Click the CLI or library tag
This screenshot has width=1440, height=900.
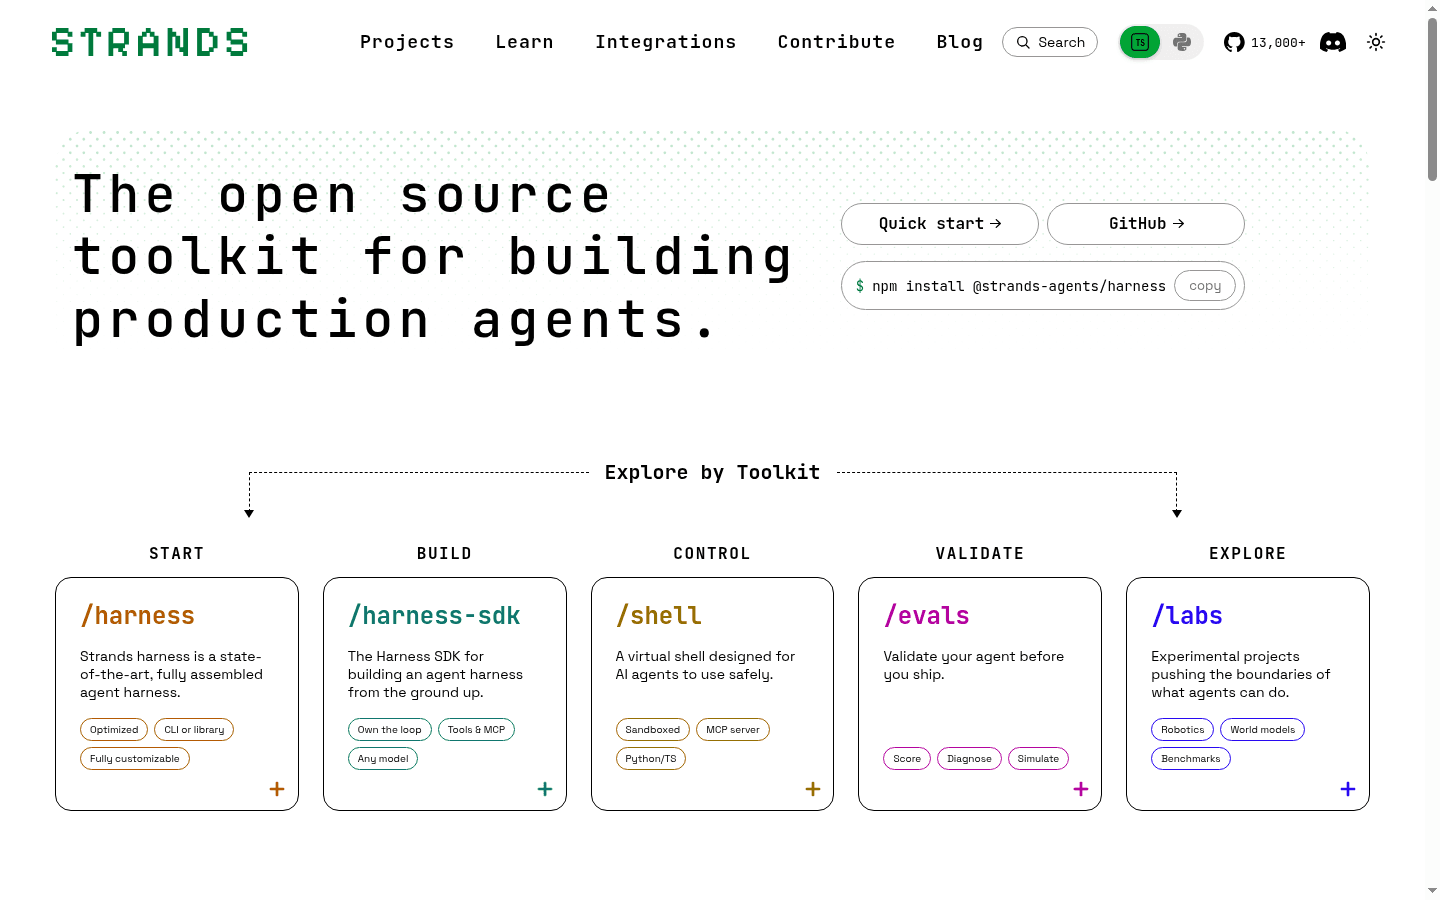pyautogui.click(x=194, y=730)
